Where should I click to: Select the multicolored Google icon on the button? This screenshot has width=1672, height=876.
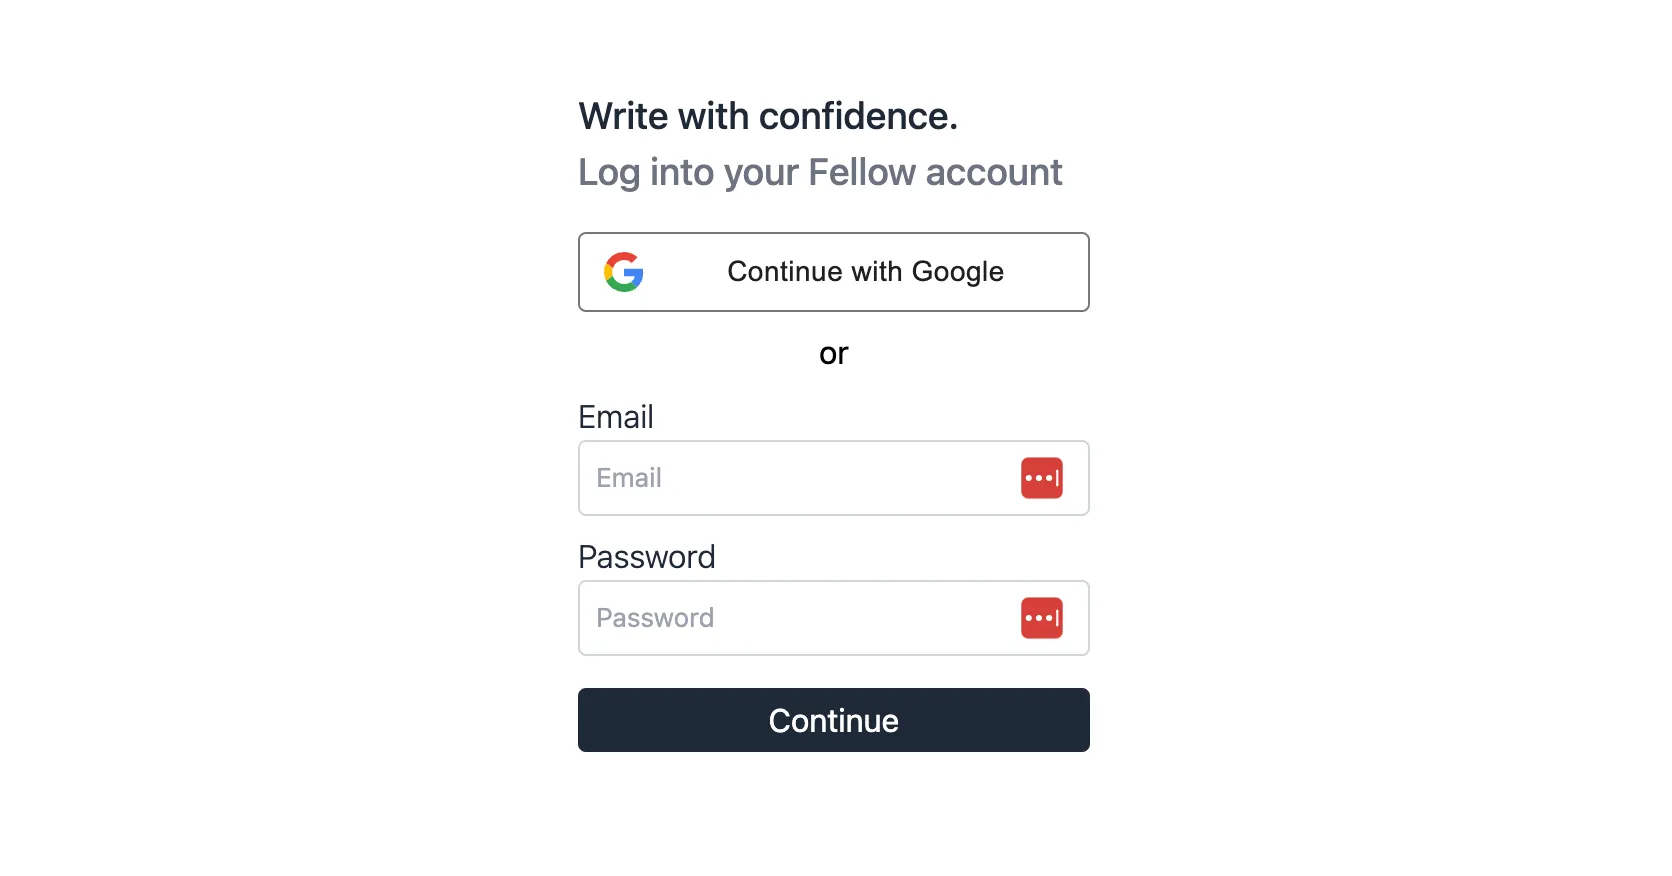pyautogui.click(x=624, y=271)
